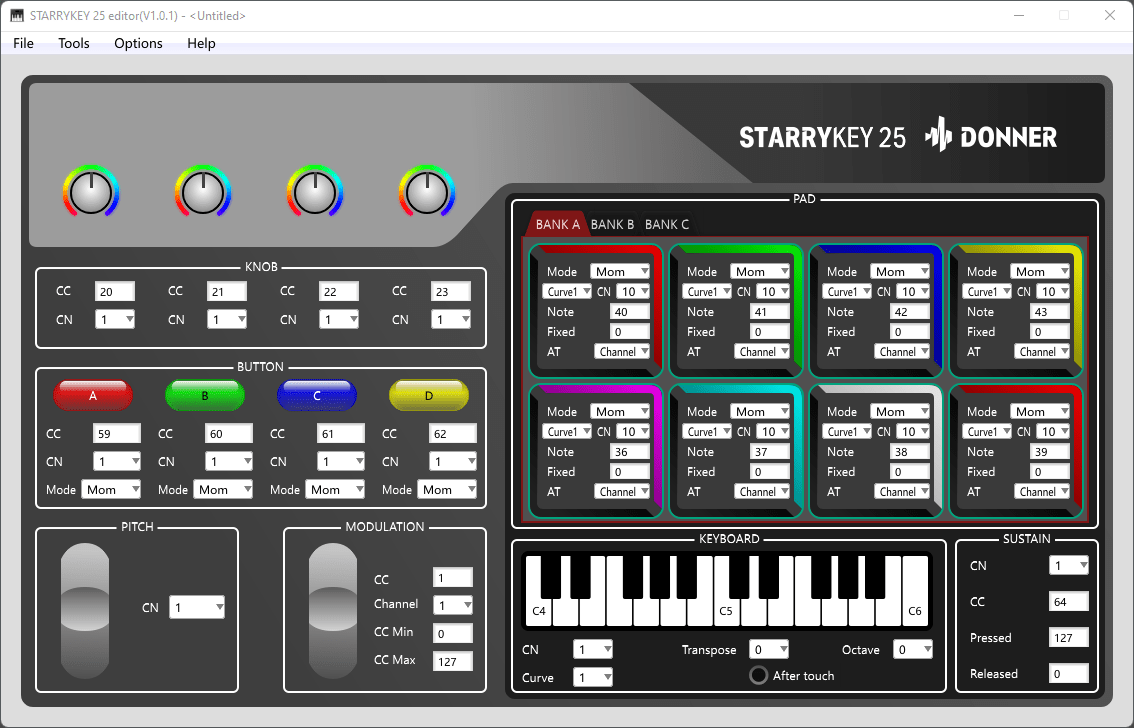Enable the After touch option
Screen dimensions: 1134x728
coord(758,675)
